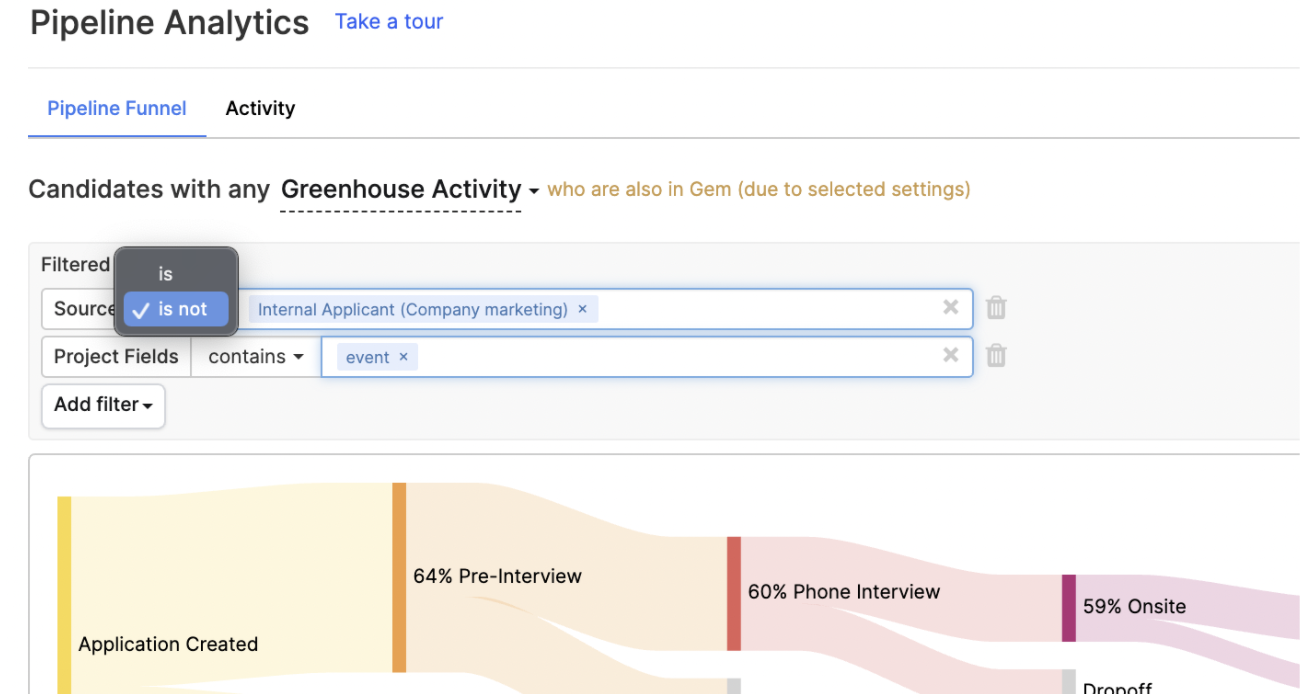Click the Take a tour link
The image size is (1304, 694).
point(389,21)
